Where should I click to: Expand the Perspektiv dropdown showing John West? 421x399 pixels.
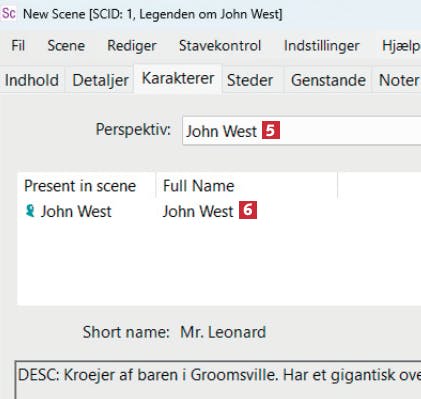[302, 130]
